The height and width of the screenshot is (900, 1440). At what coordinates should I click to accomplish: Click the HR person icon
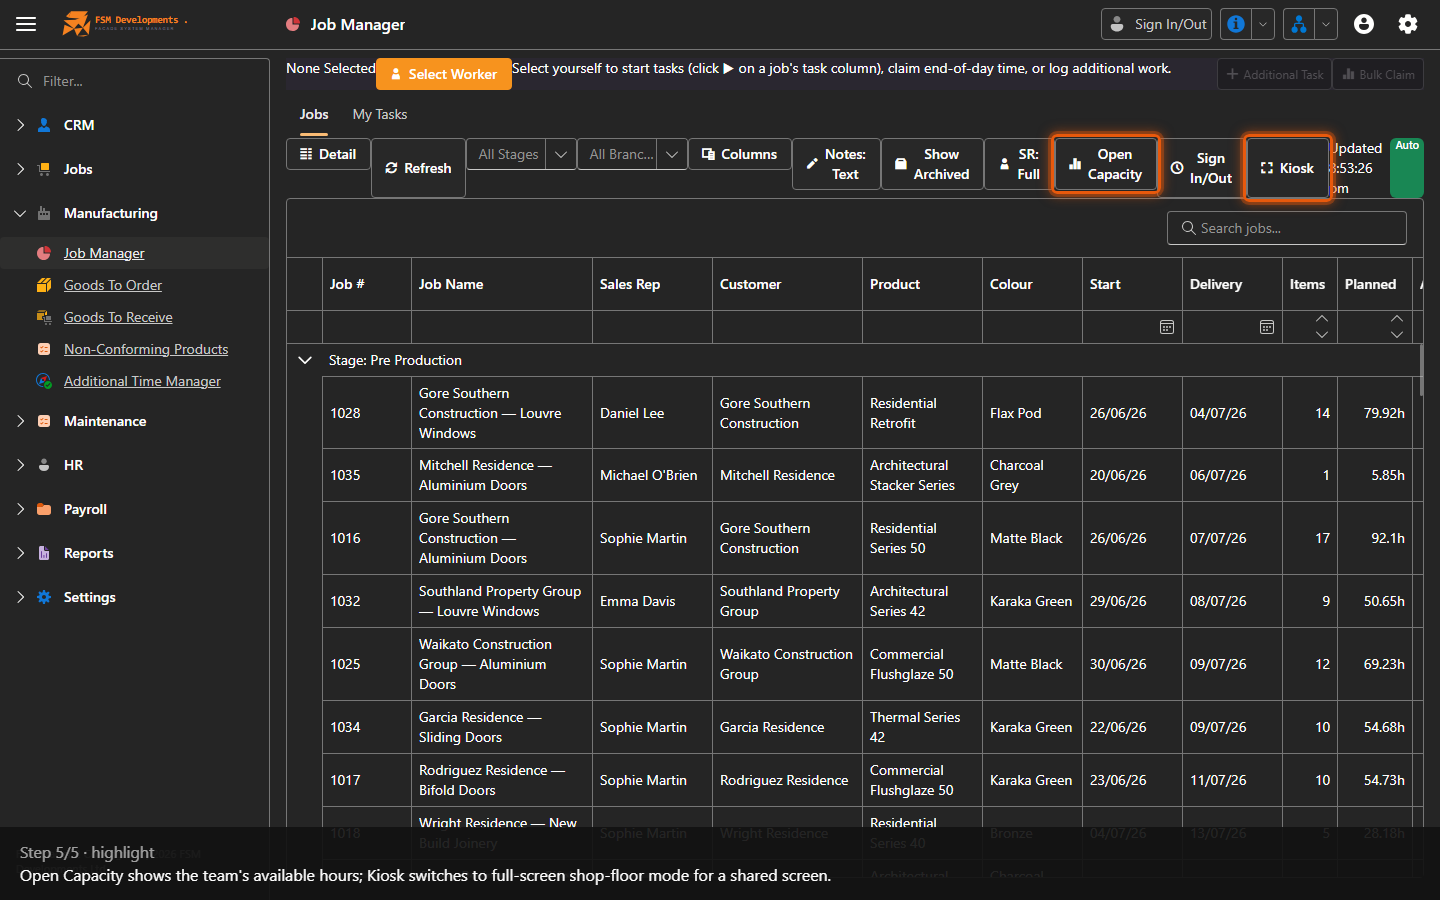(44, 465)
